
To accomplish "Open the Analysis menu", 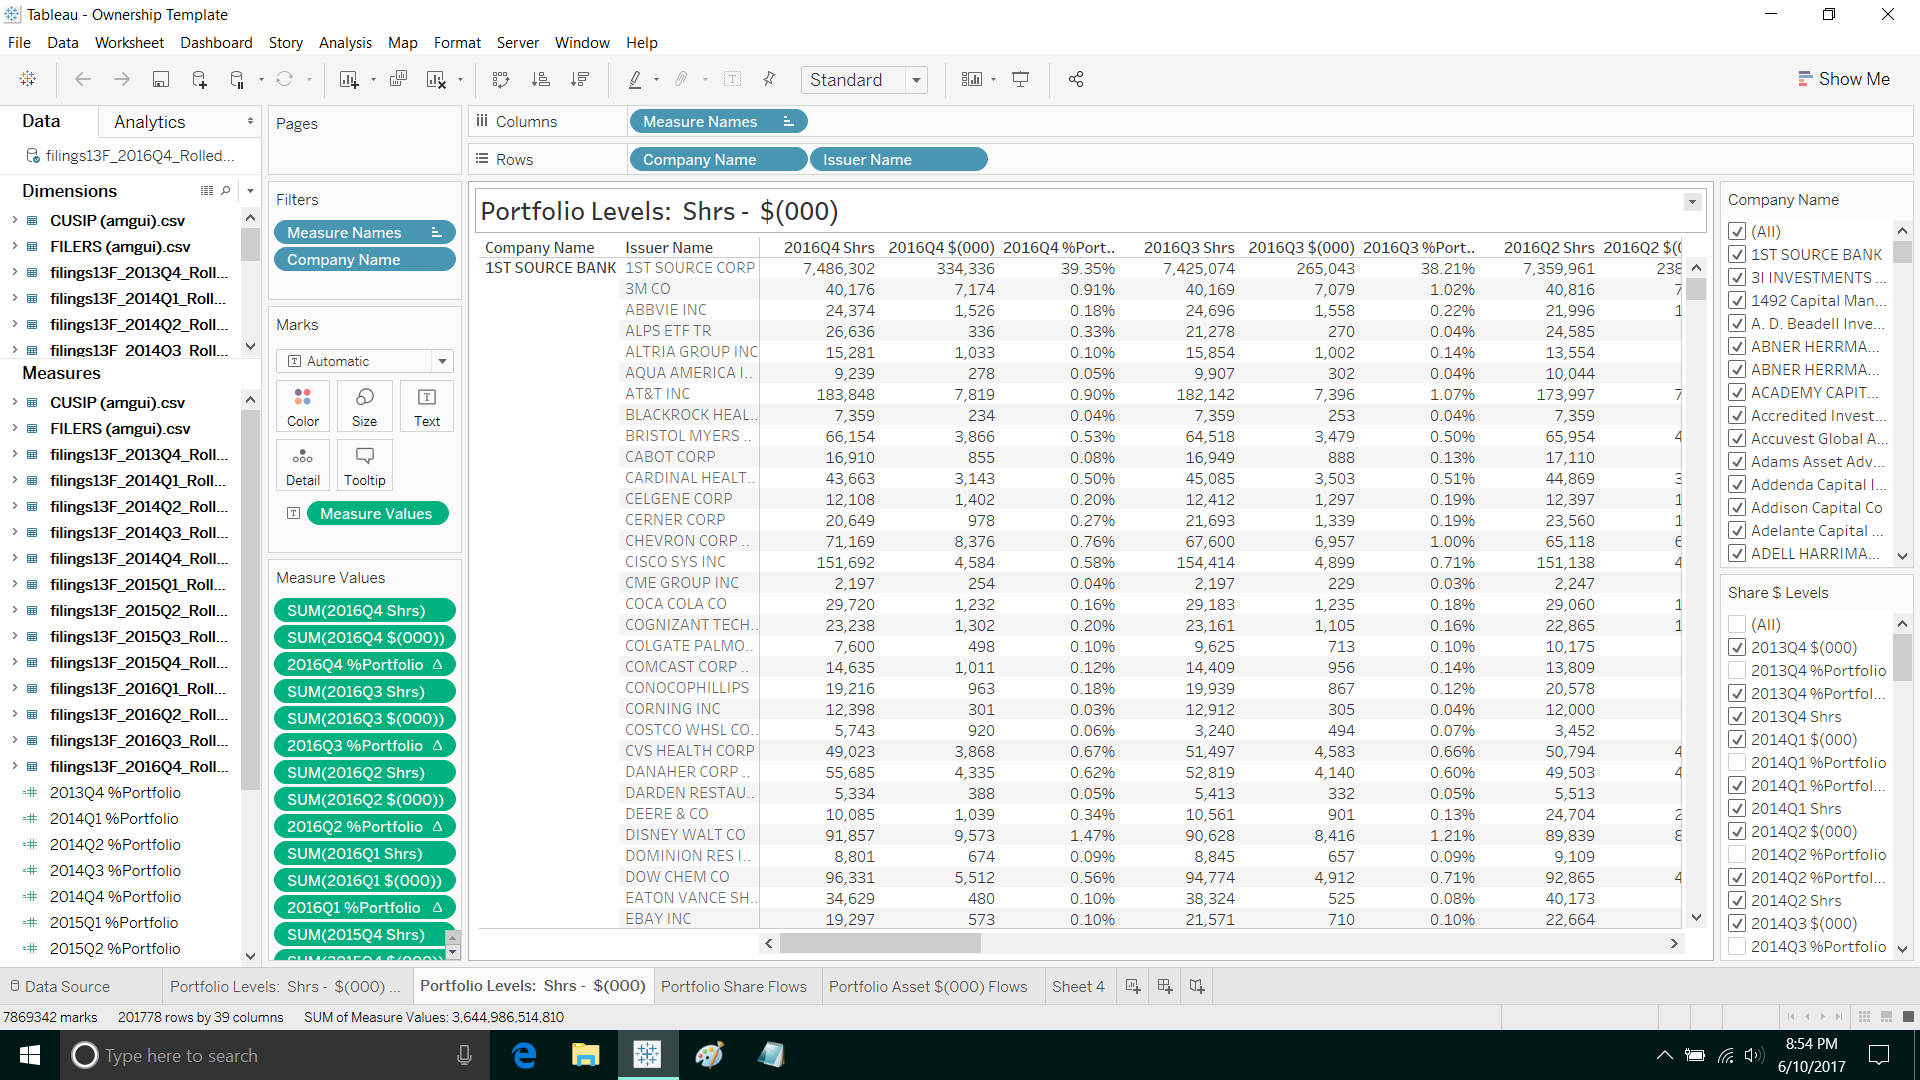I will click(x=345, y=43).
